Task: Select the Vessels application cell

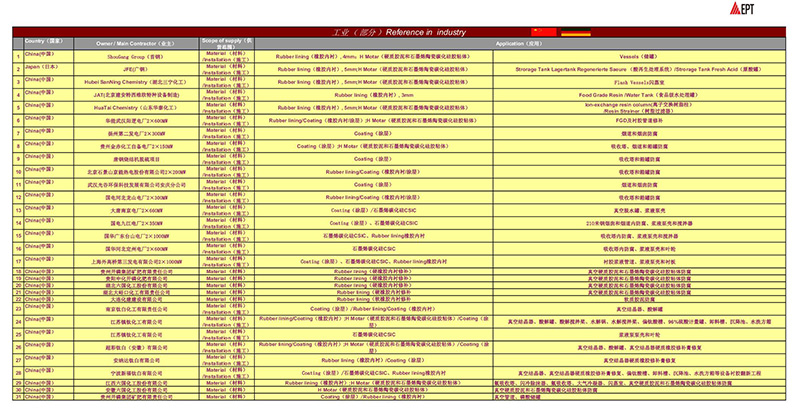Action: 639,57
